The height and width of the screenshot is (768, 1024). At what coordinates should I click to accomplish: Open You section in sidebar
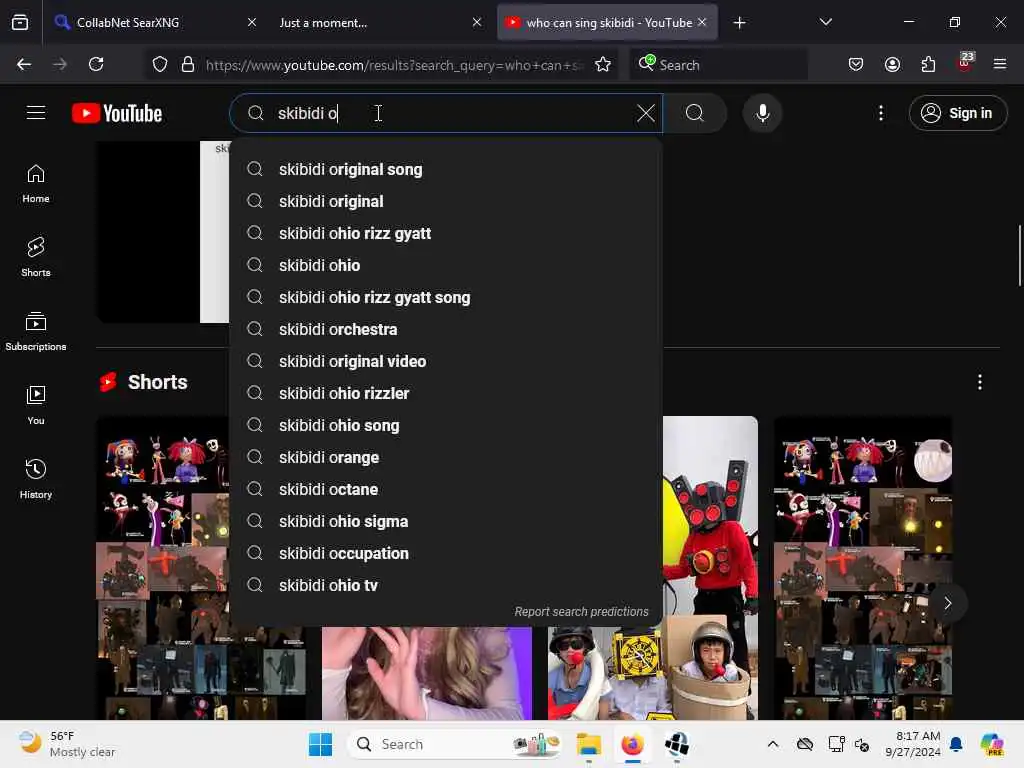36,406
